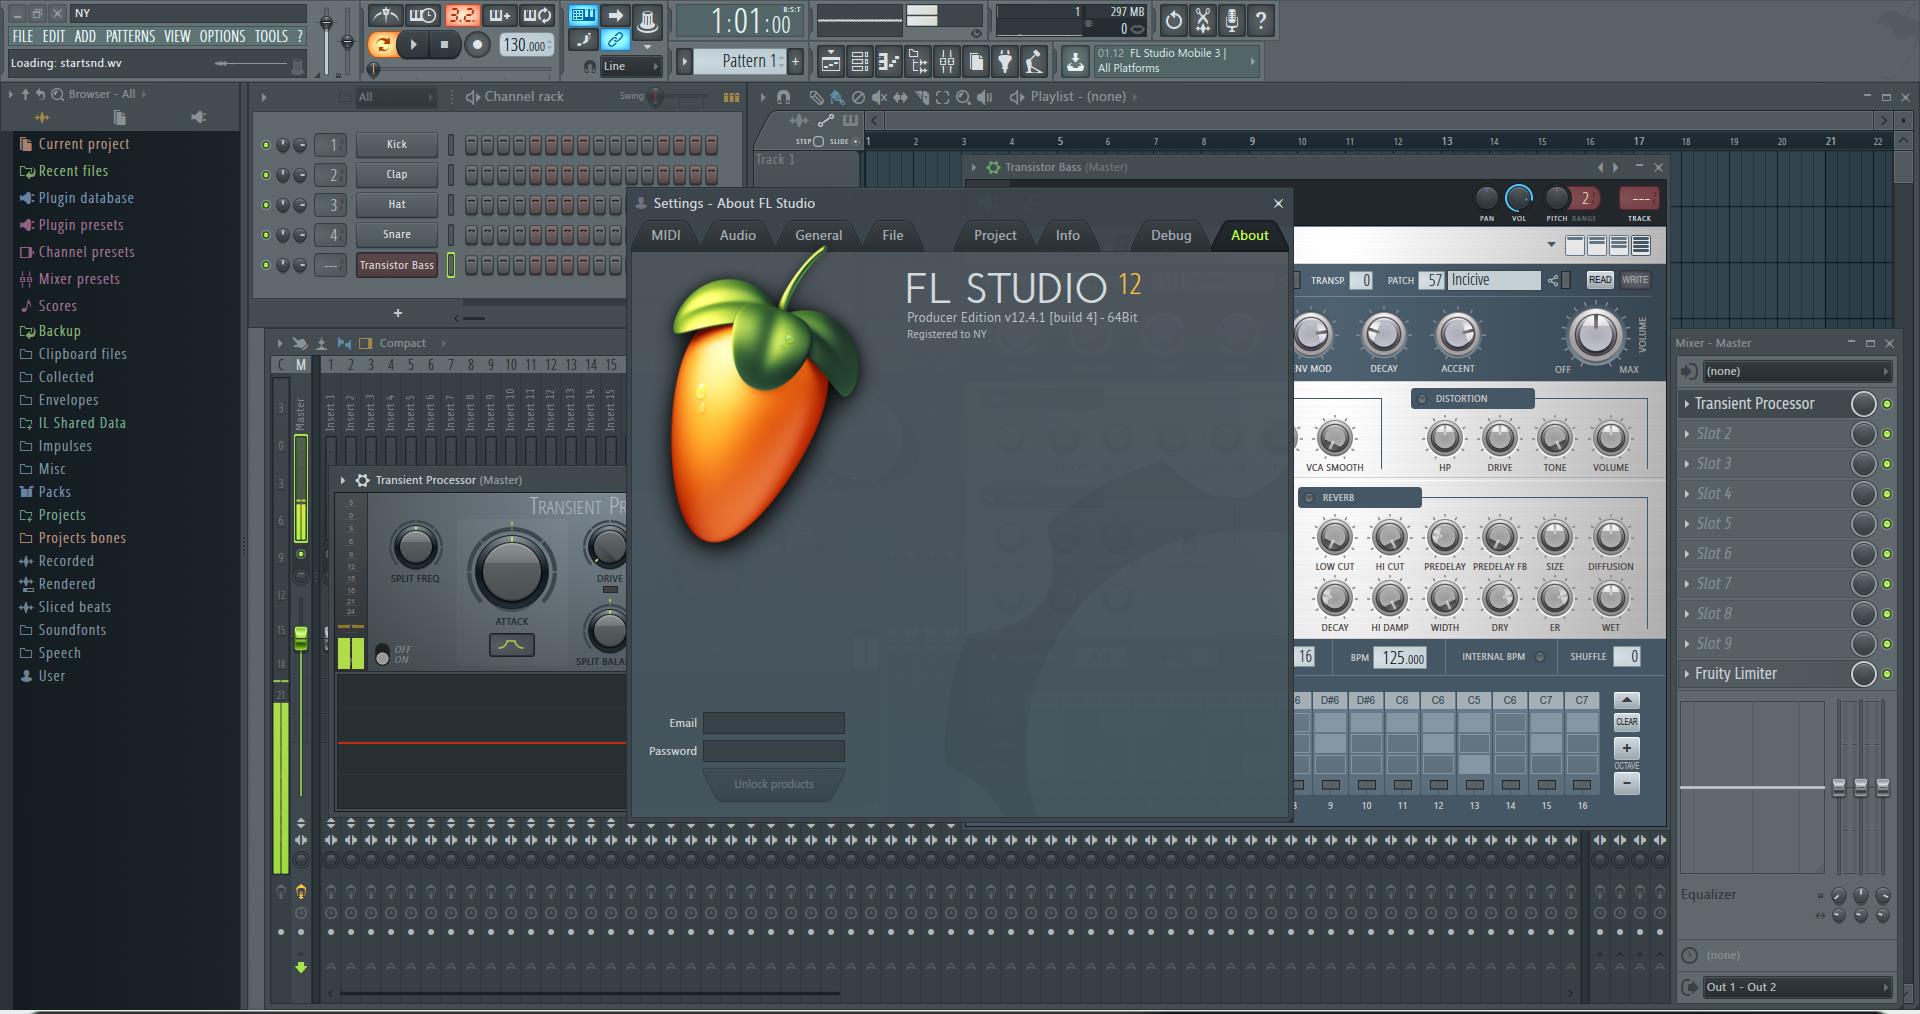Select the Kick channel button
1920x1014 pixels.
pyautogui.click(x=397, y=144)
